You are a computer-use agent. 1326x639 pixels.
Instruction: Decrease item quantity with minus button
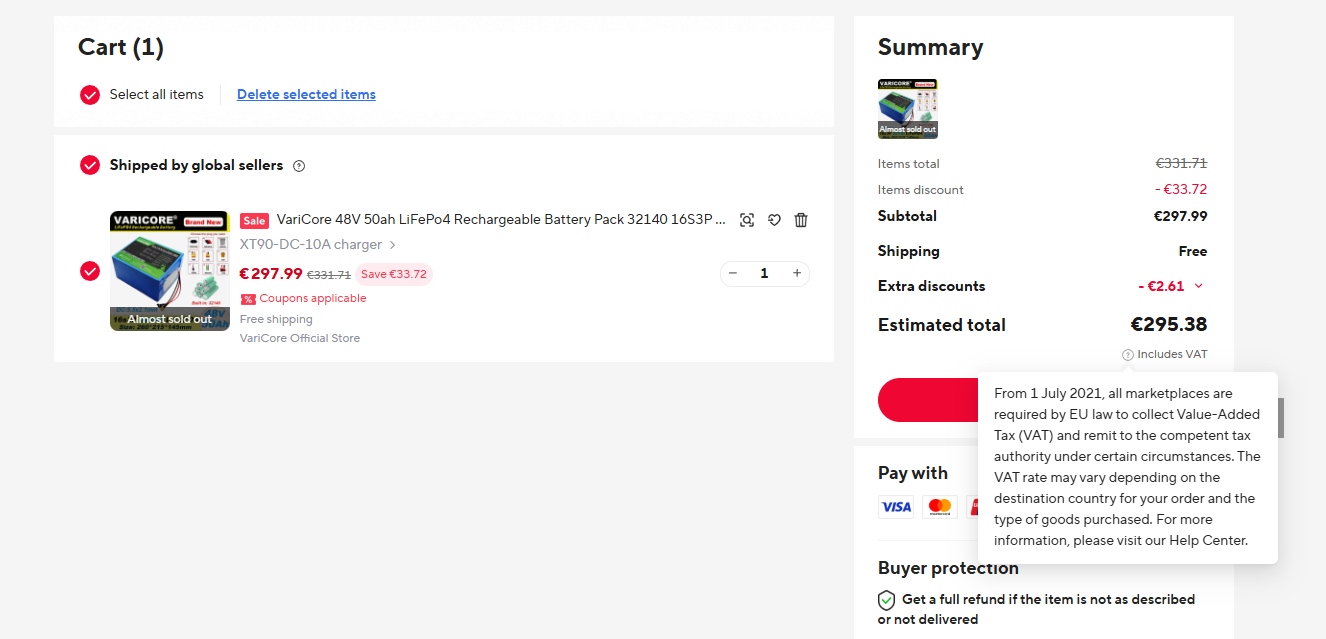coord(733,273)
